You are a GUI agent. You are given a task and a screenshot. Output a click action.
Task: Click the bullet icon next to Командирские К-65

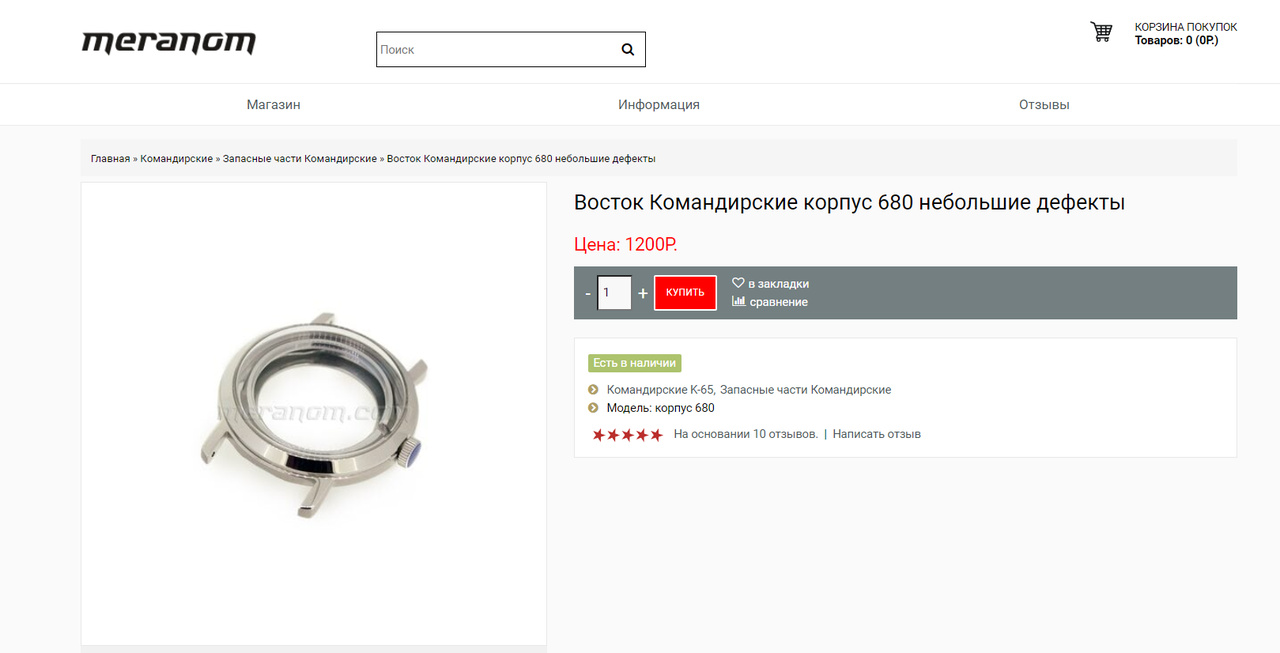click(593, 390)
